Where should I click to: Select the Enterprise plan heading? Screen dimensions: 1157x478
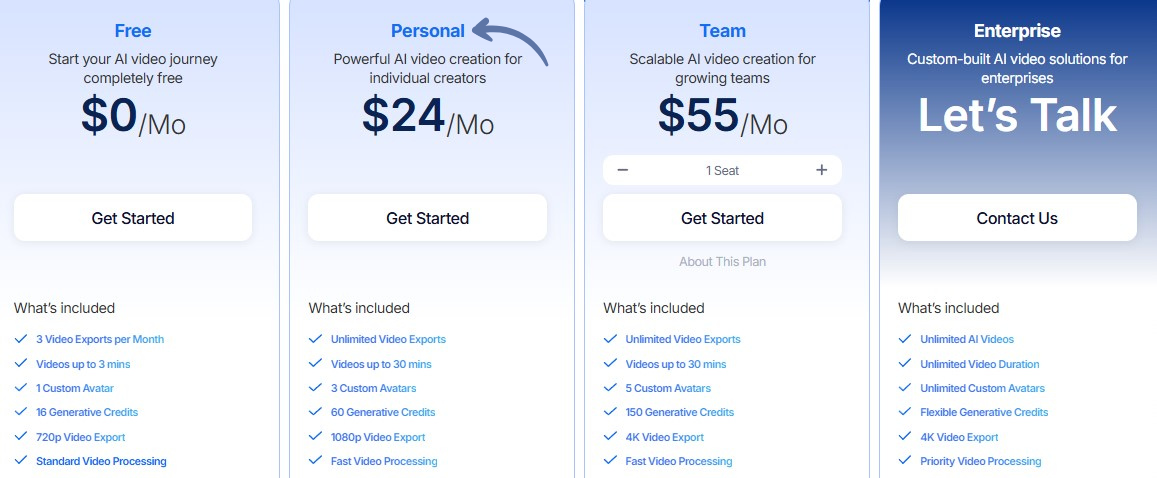1017,31
